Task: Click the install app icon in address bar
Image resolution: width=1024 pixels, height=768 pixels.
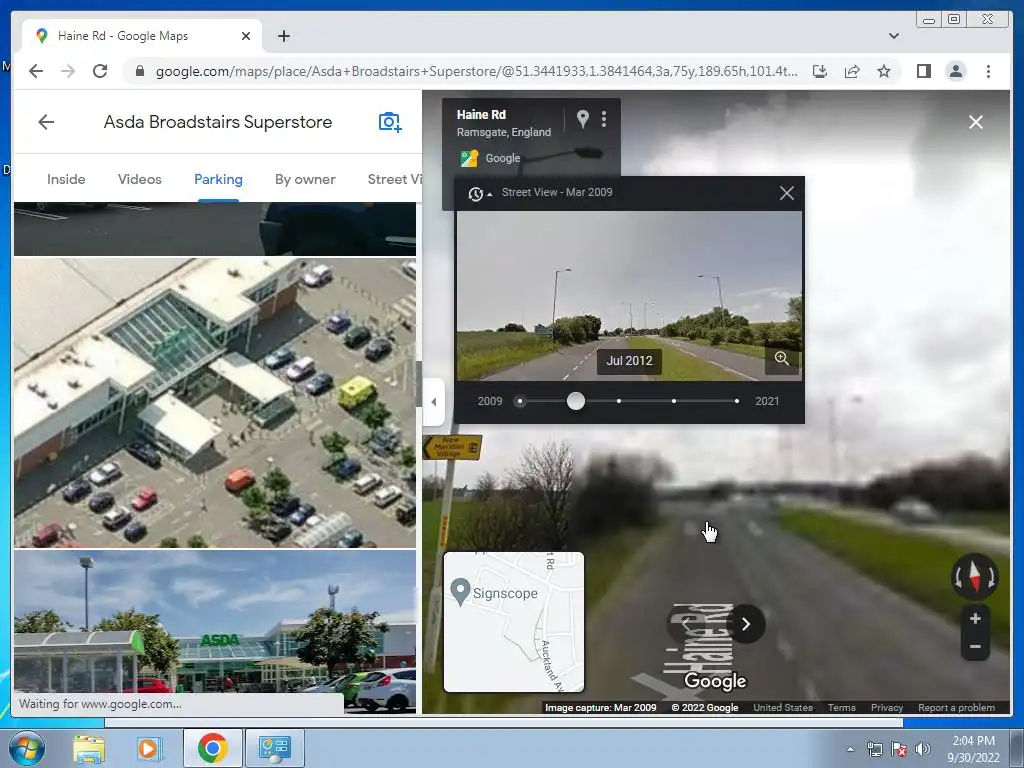Action: click(820, 71)
